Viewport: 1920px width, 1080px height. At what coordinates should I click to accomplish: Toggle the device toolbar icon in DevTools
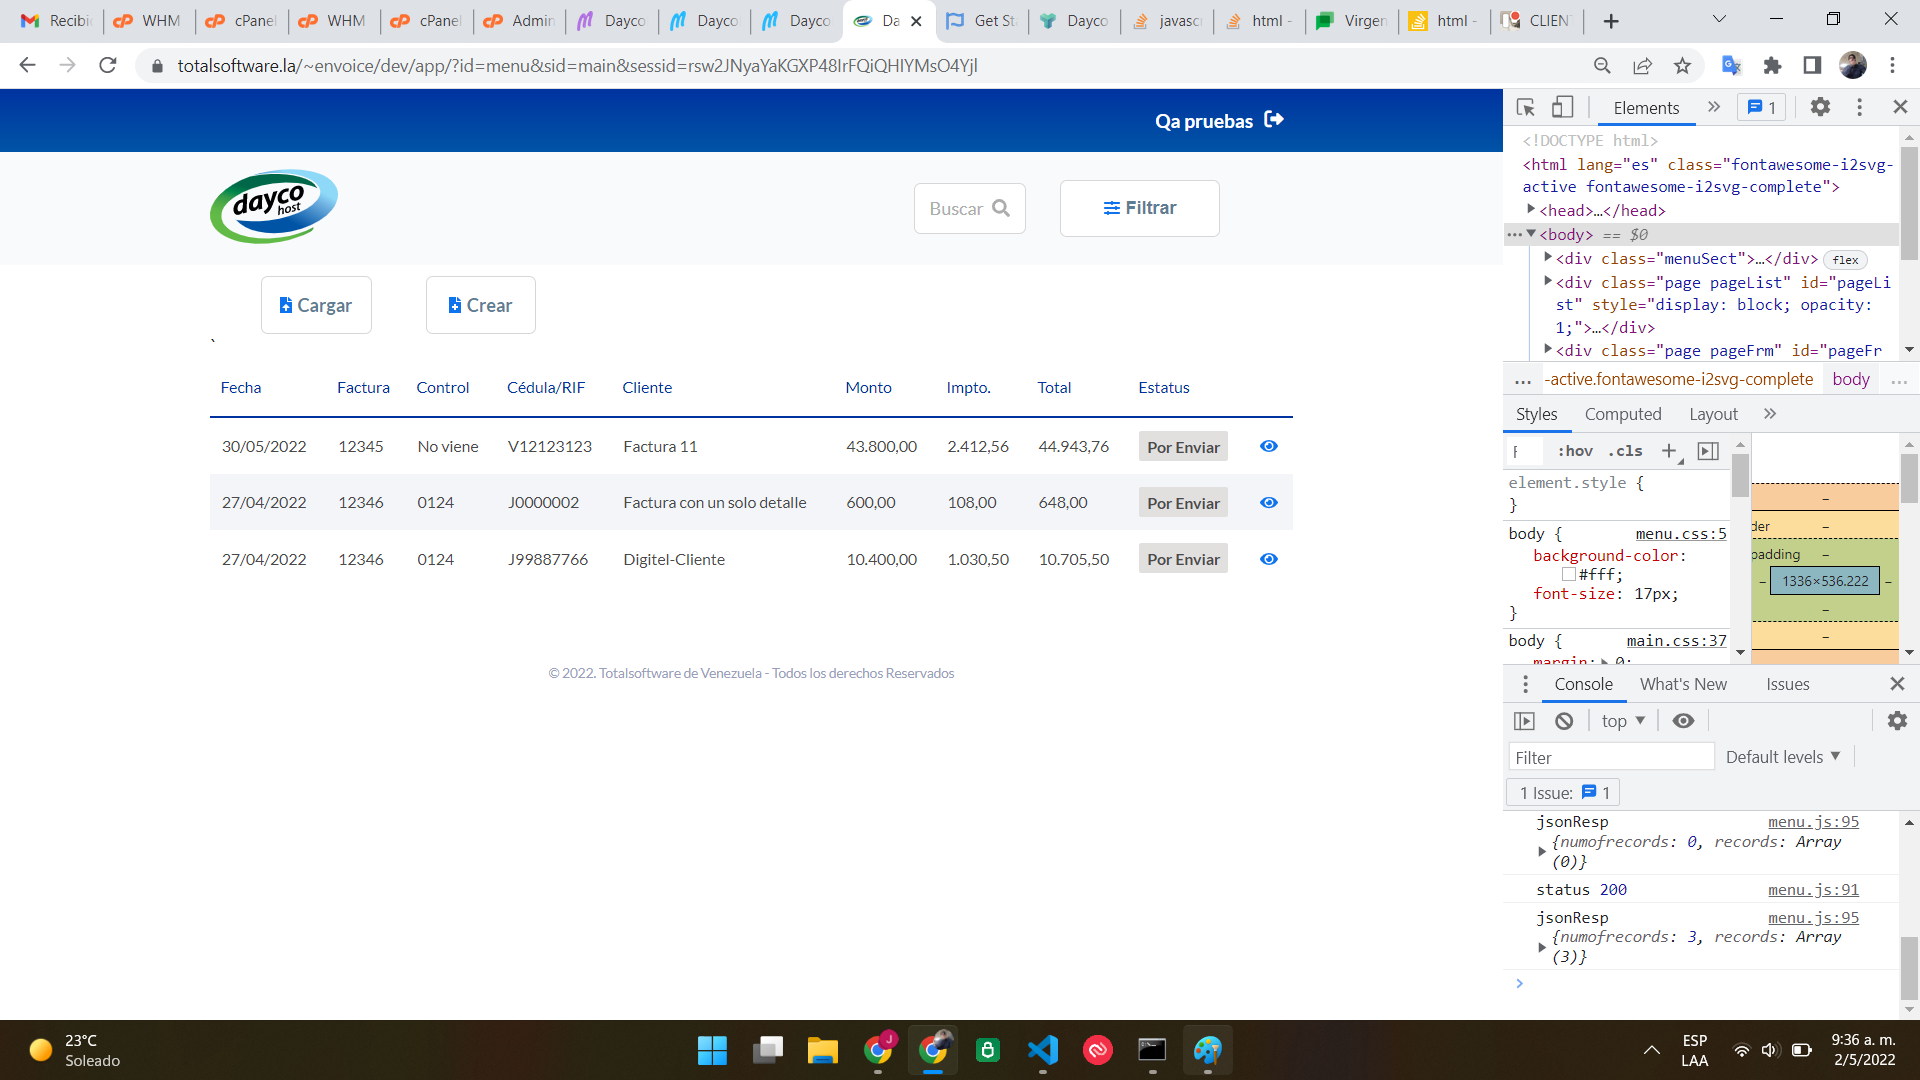[1562, 107]
